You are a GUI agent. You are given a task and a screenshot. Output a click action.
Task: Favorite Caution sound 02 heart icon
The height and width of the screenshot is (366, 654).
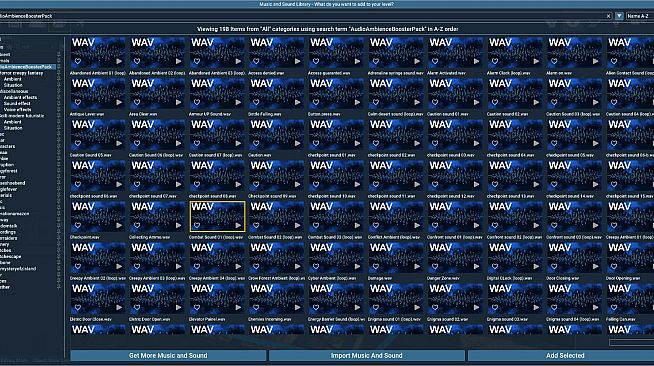click(495, 102)
